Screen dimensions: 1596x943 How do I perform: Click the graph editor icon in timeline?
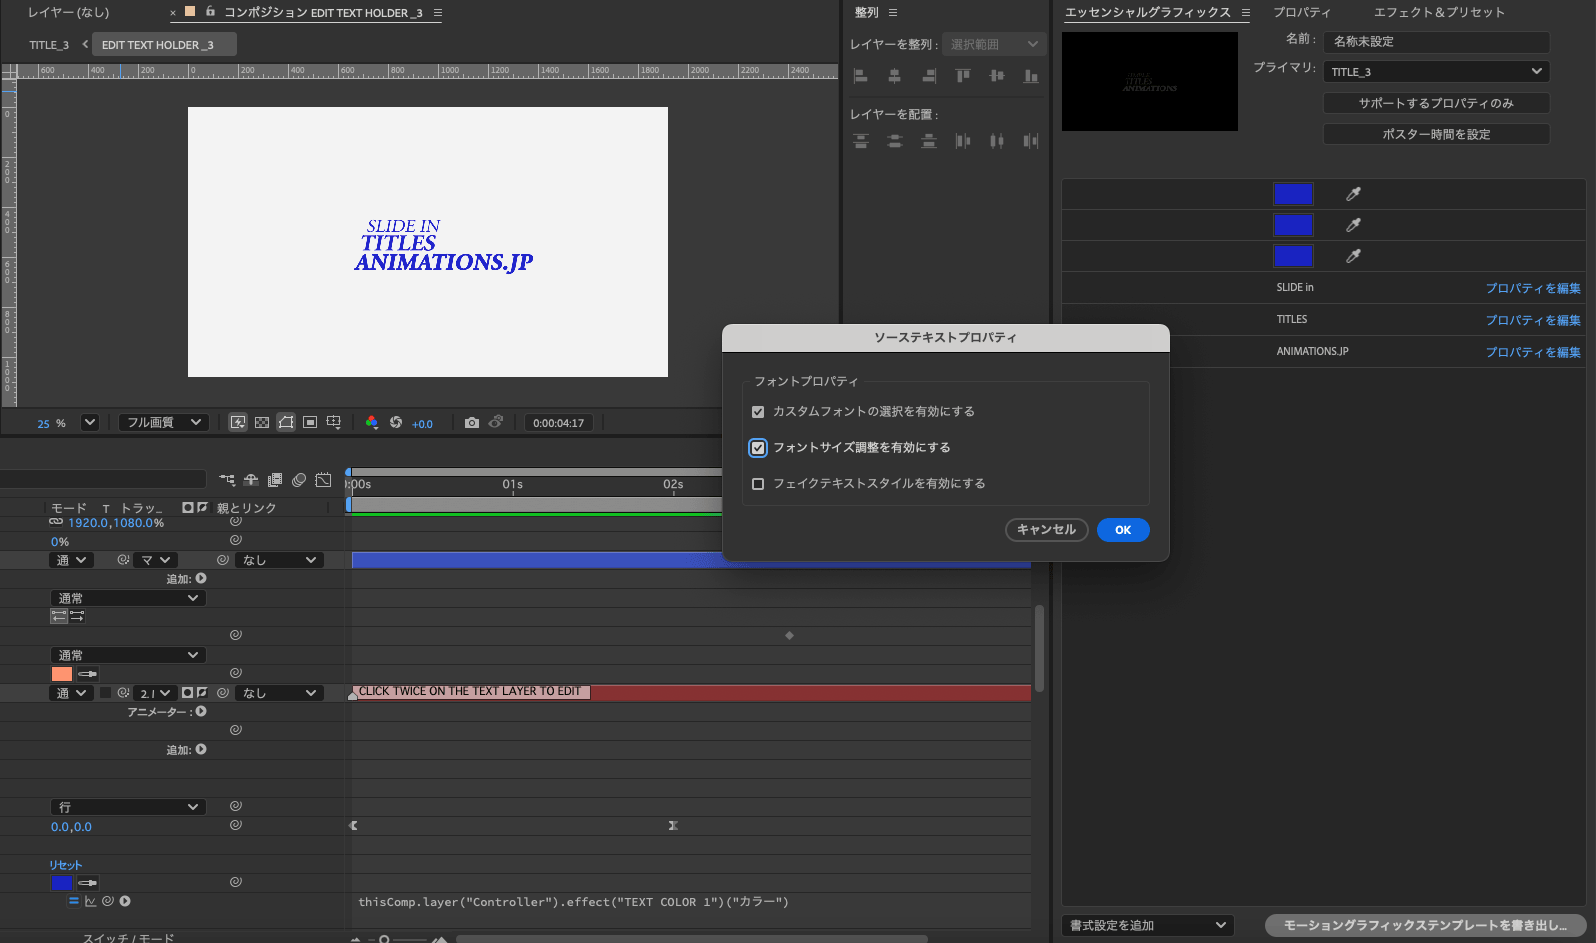click(323, 480)
